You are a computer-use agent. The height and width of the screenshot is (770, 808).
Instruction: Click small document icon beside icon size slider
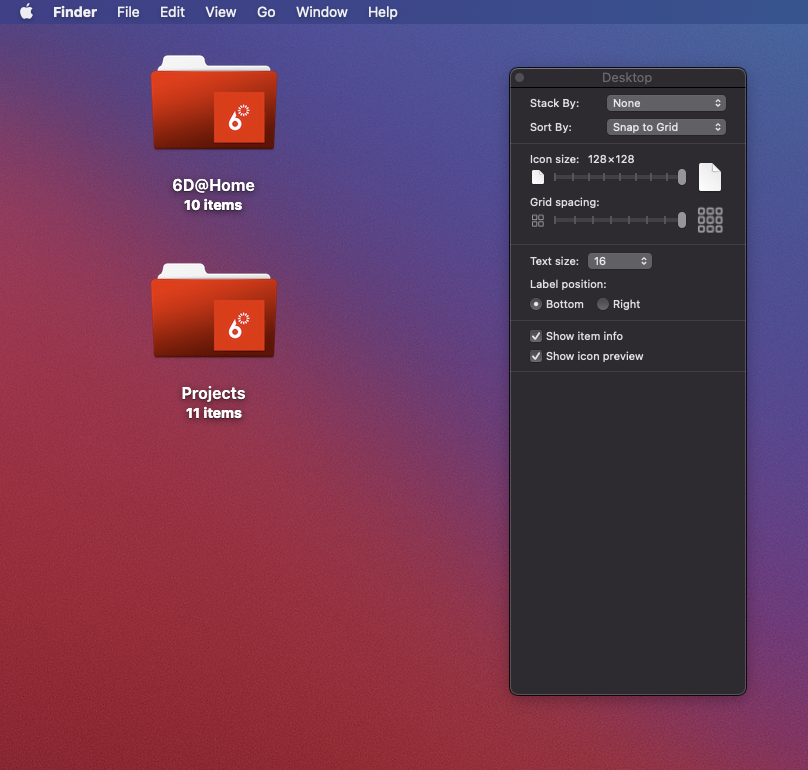(x=537, y=177)
